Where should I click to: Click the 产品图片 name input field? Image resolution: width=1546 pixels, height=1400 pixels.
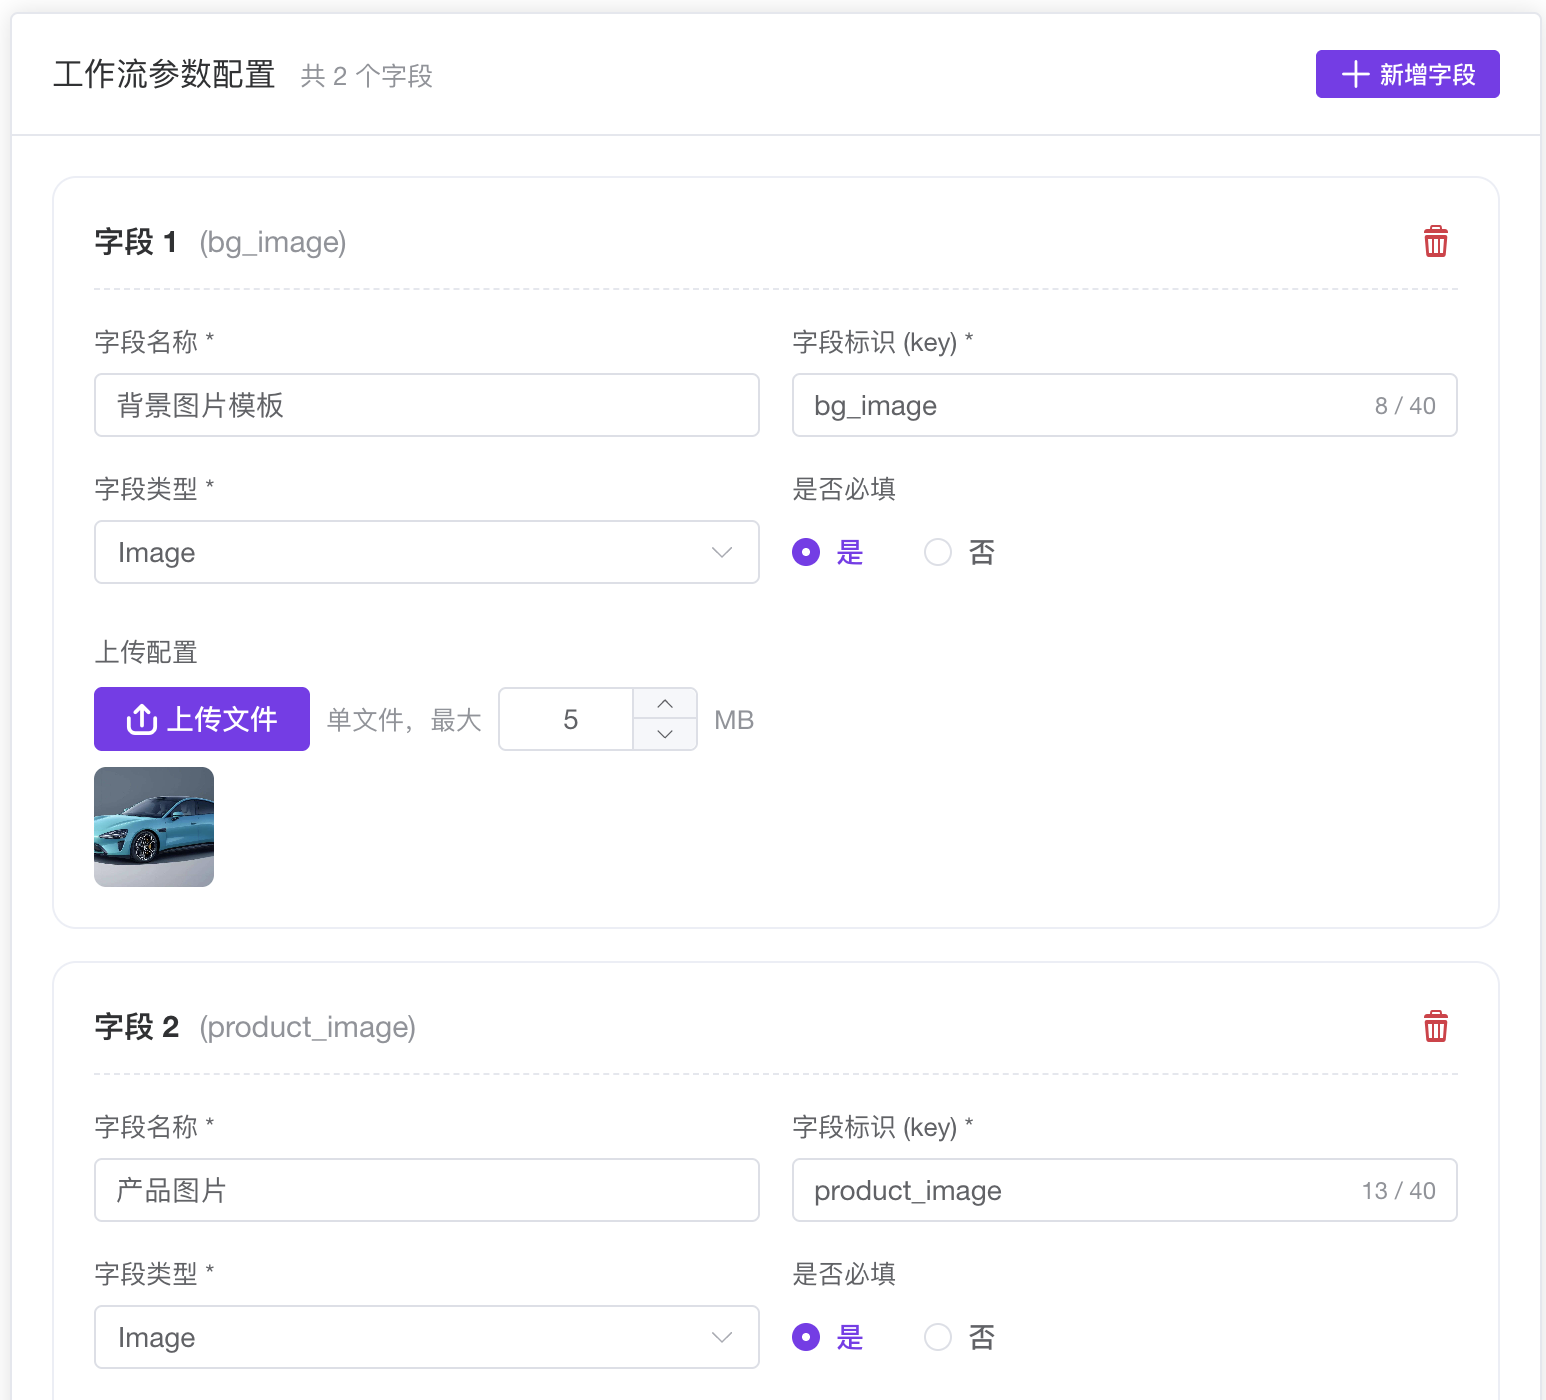[x=426, y=1190]
